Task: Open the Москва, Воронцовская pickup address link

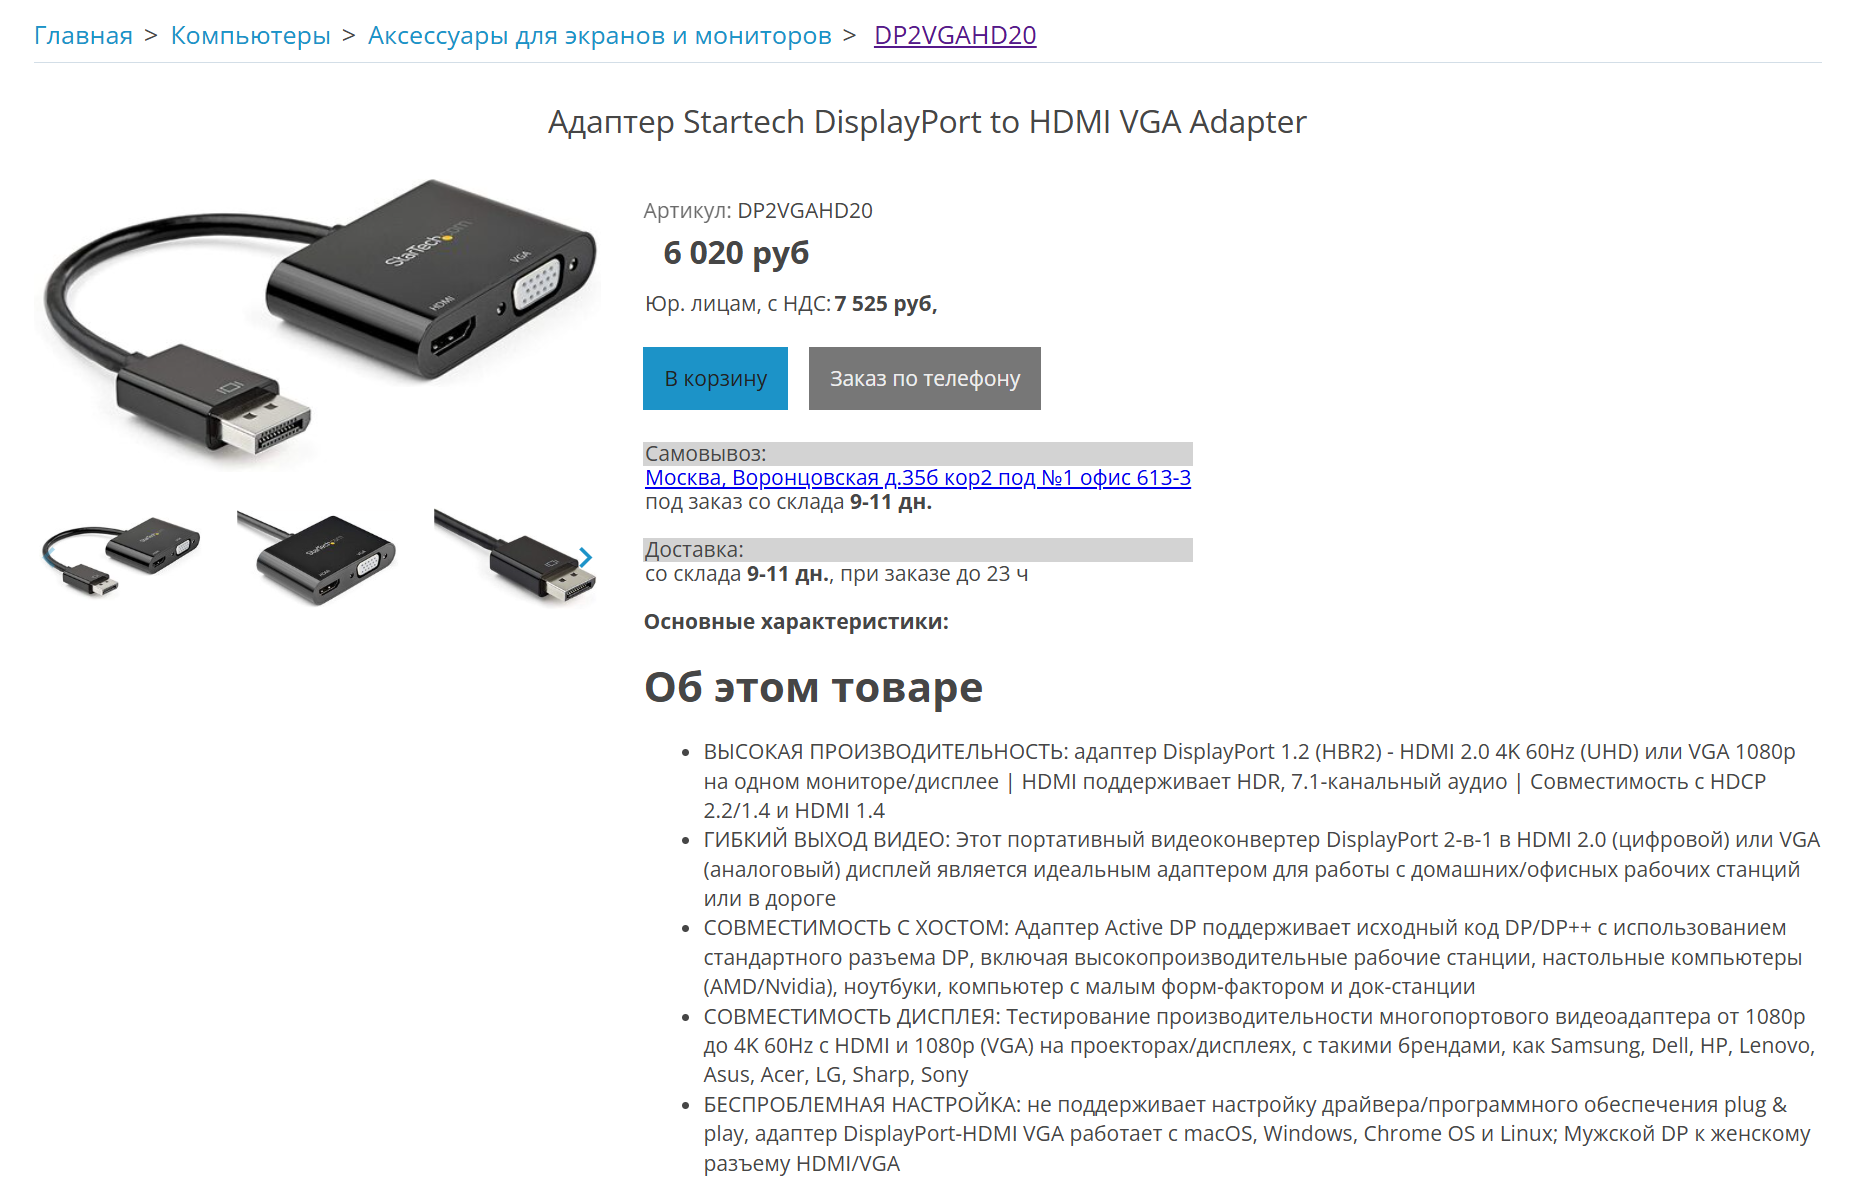Action: click(x=918, y=478)
